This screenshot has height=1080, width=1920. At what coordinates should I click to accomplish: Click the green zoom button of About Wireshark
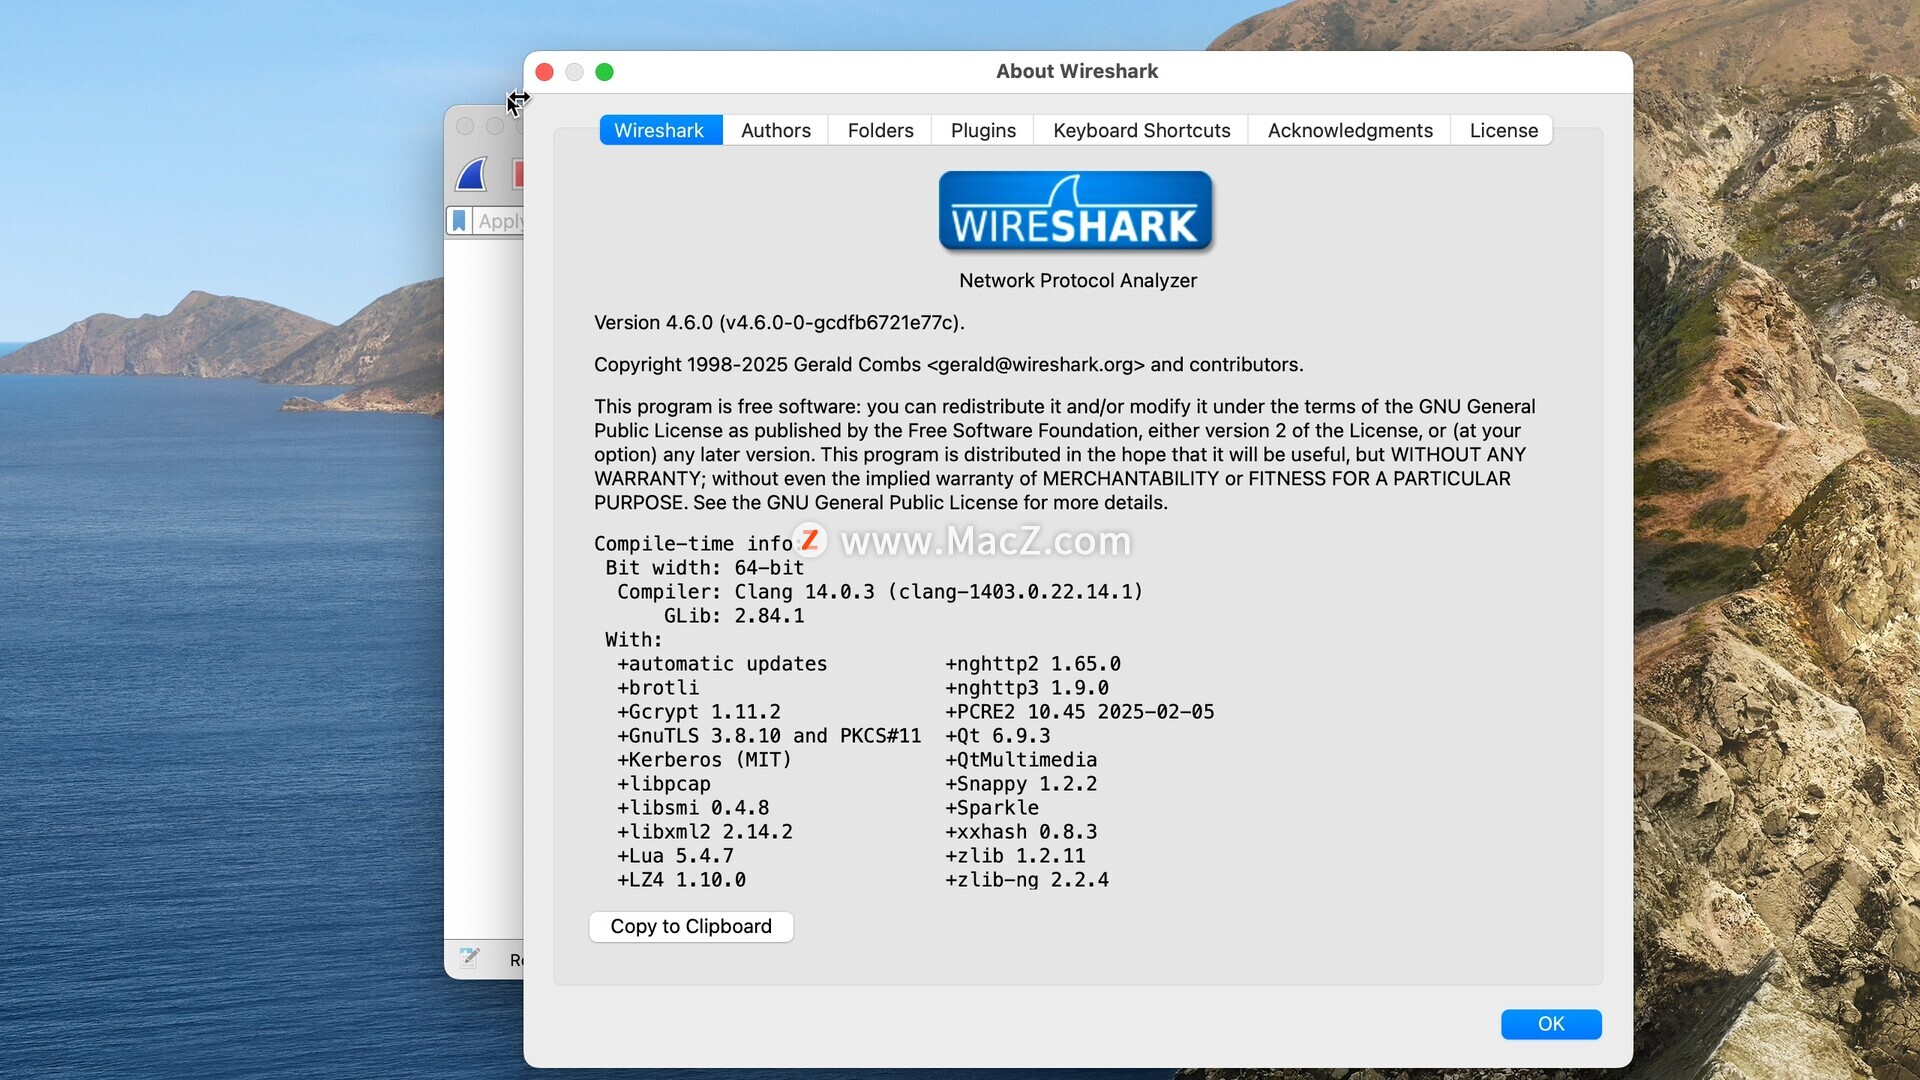pyautogui.click(x=604, y=72)
